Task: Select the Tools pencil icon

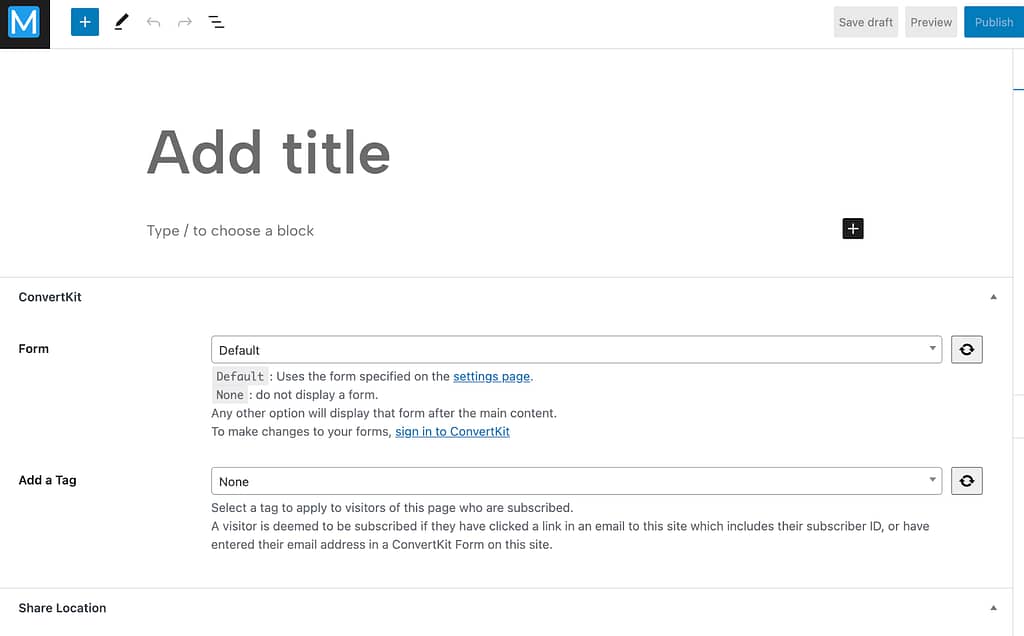Action: click(x=121, y=22)
